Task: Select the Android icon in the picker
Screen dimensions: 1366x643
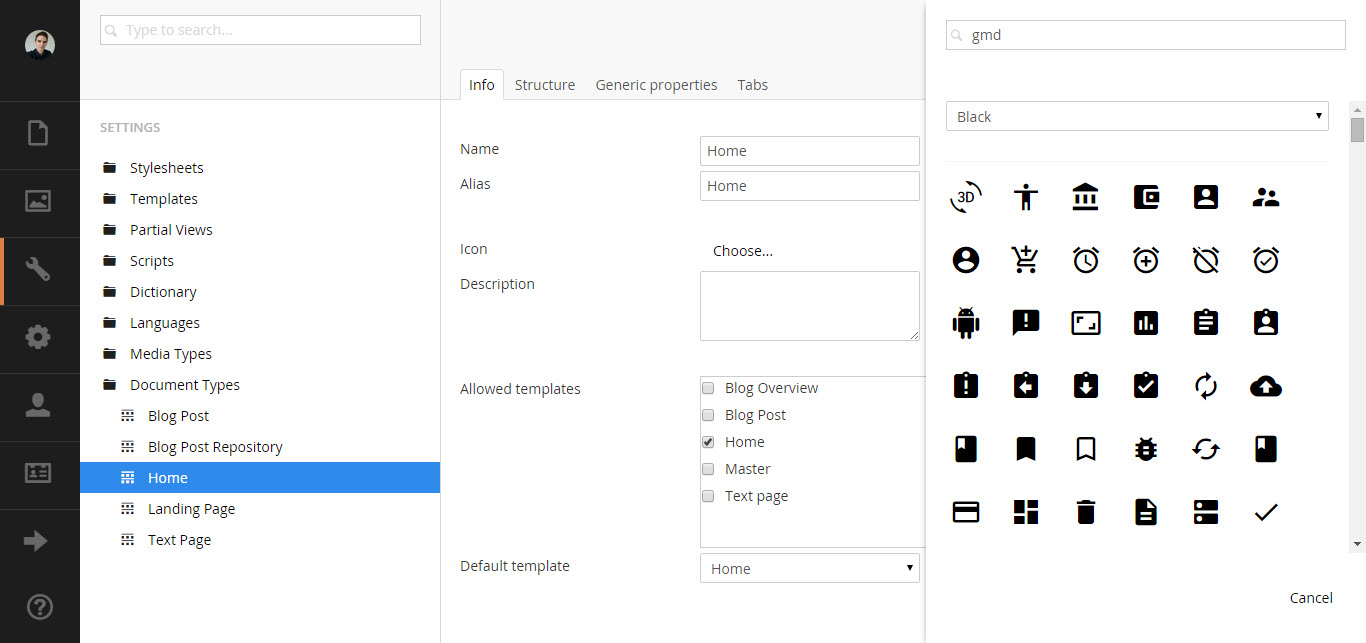Action: (965, 322)
